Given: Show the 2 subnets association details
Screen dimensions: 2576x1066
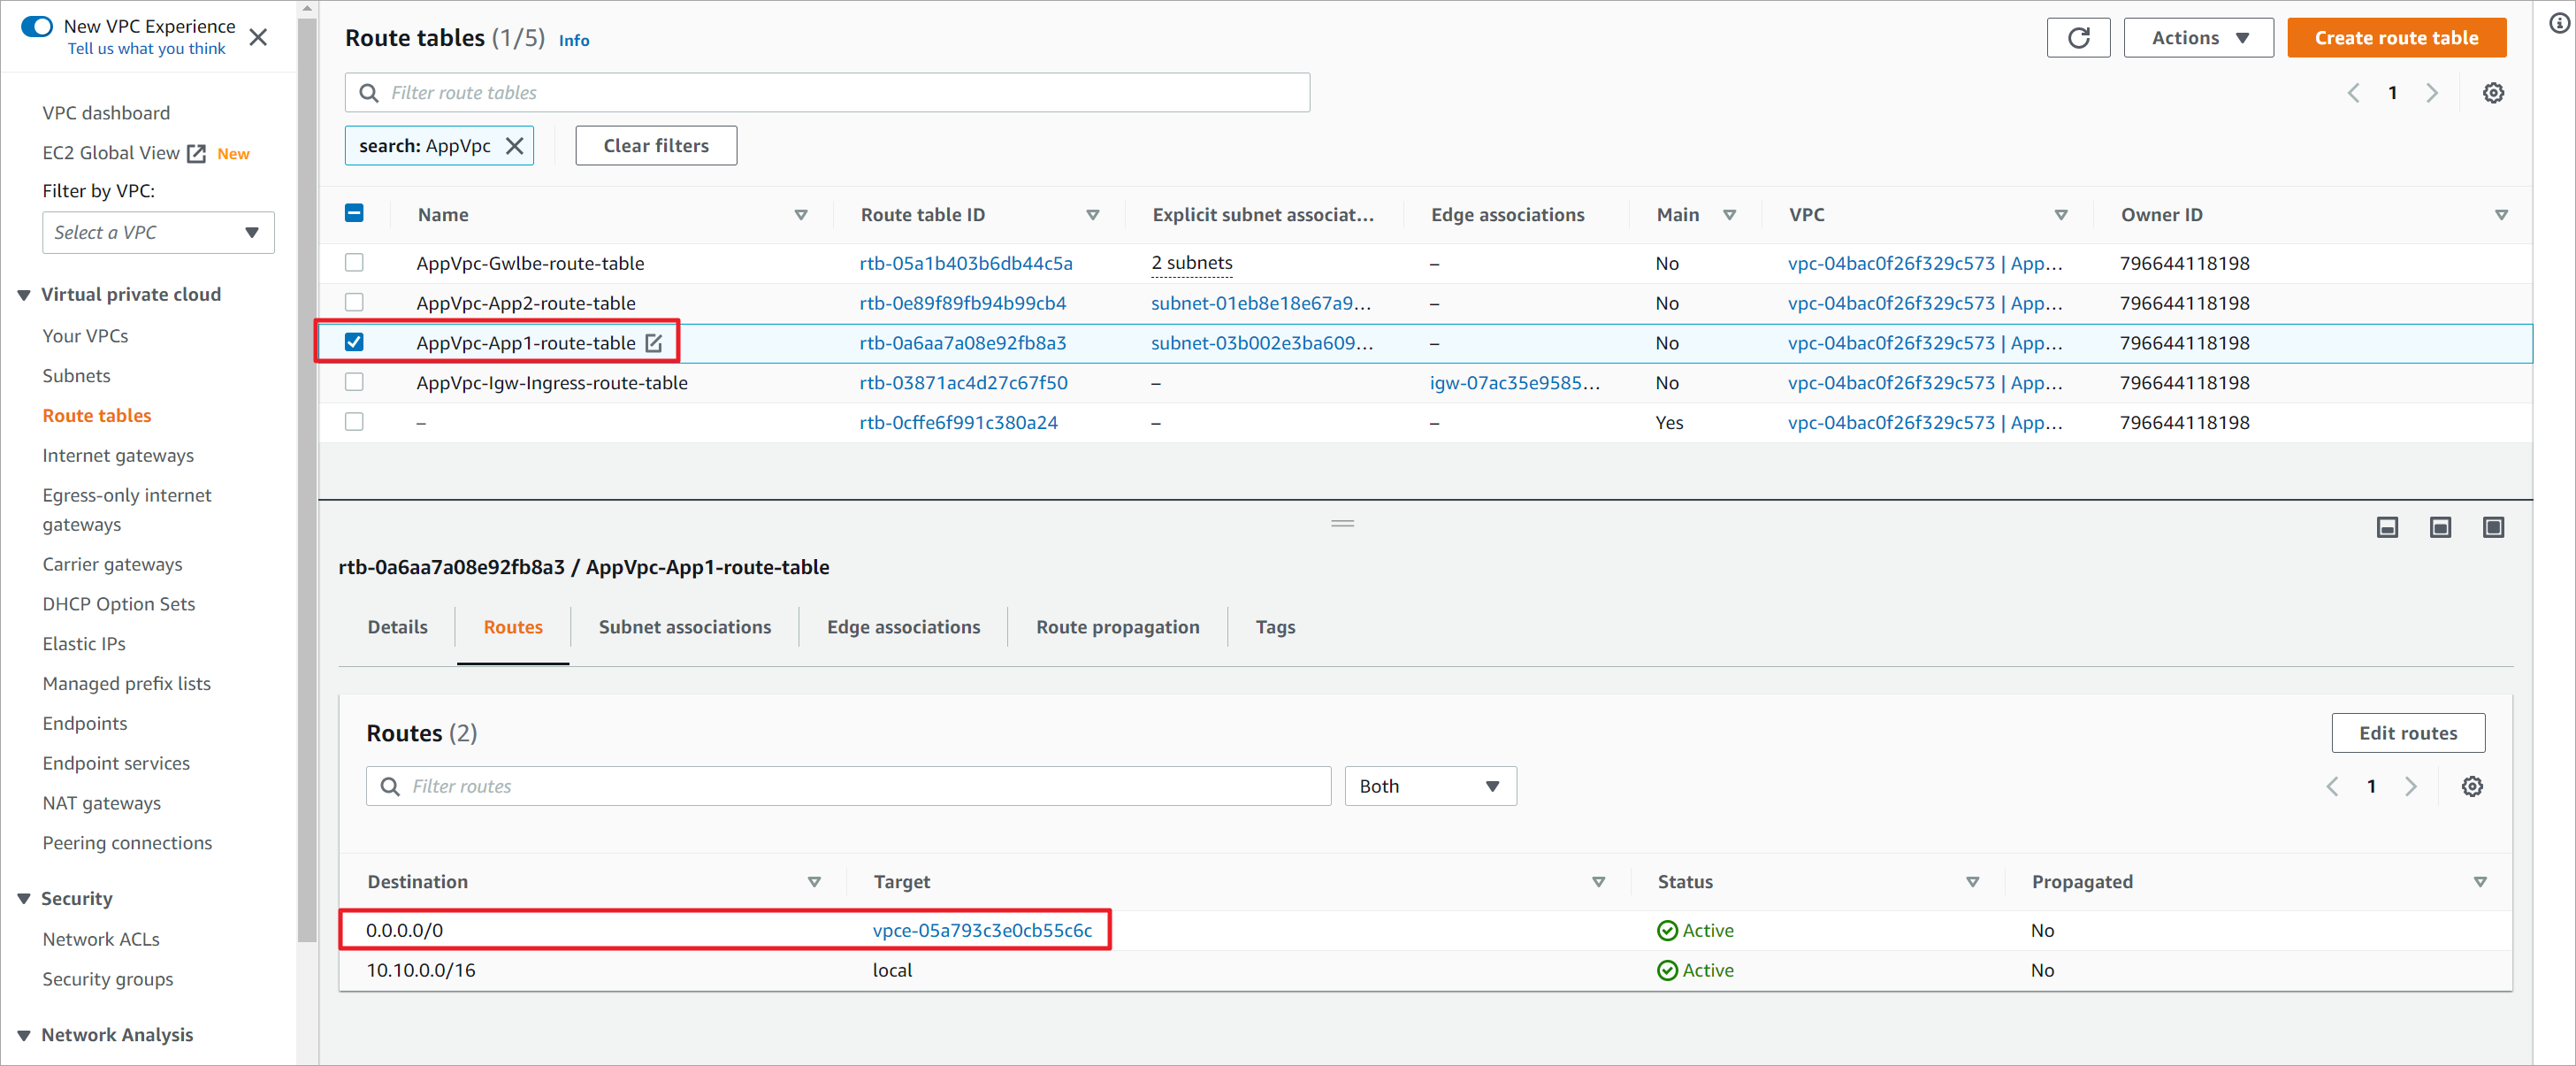Looking at the screenshot, I should [x=1191, y=263].
